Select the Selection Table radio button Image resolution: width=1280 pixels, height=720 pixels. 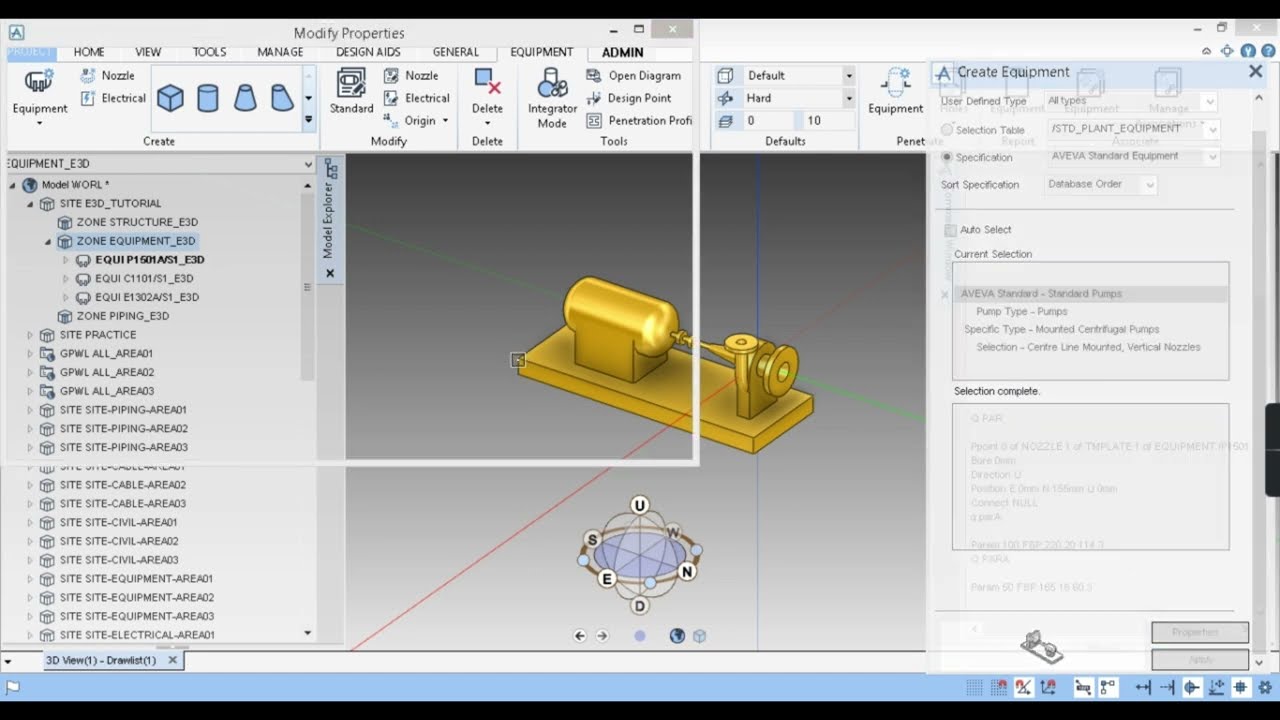947,130
